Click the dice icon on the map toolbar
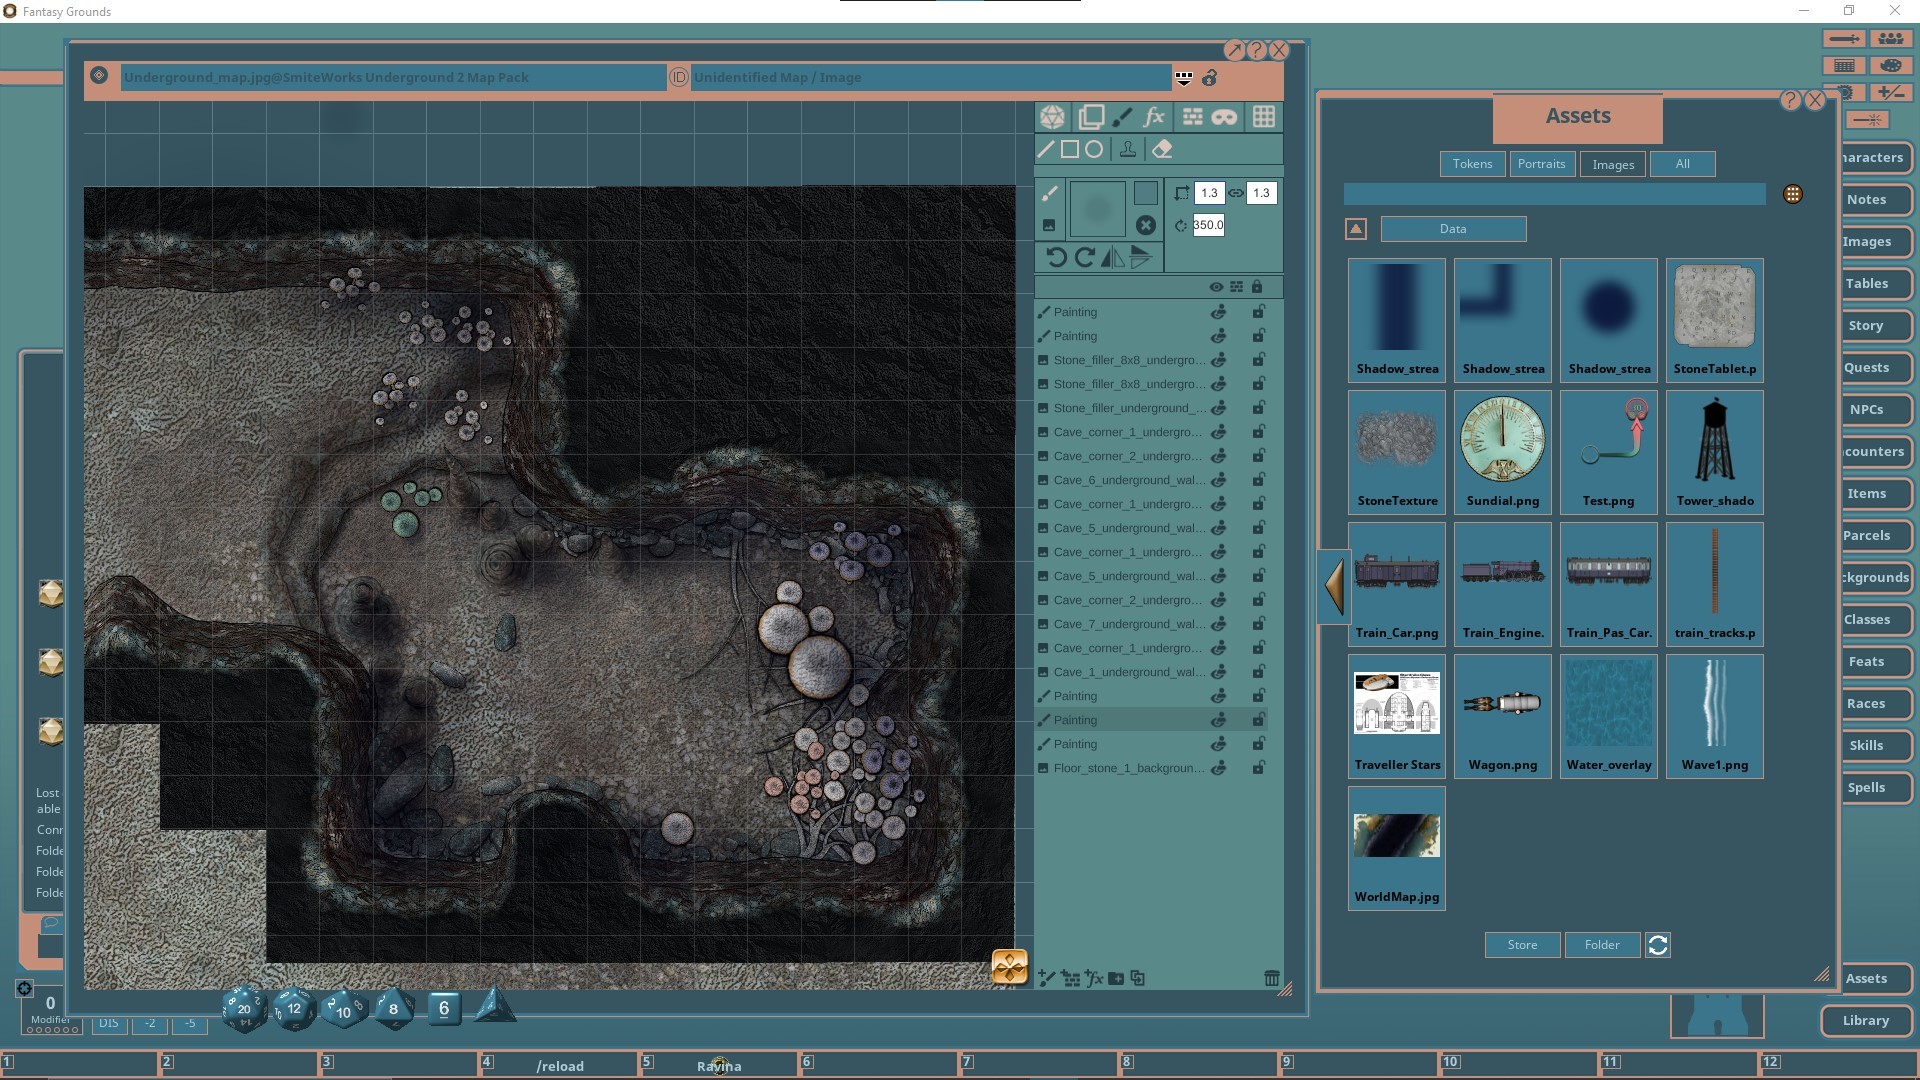This screenshot has width=1920, height=1080. (1052, 117)
